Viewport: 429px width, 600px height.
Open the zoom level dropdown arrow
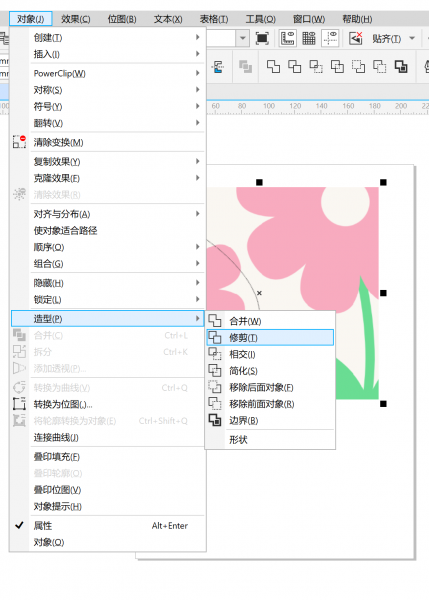[243, 38]
